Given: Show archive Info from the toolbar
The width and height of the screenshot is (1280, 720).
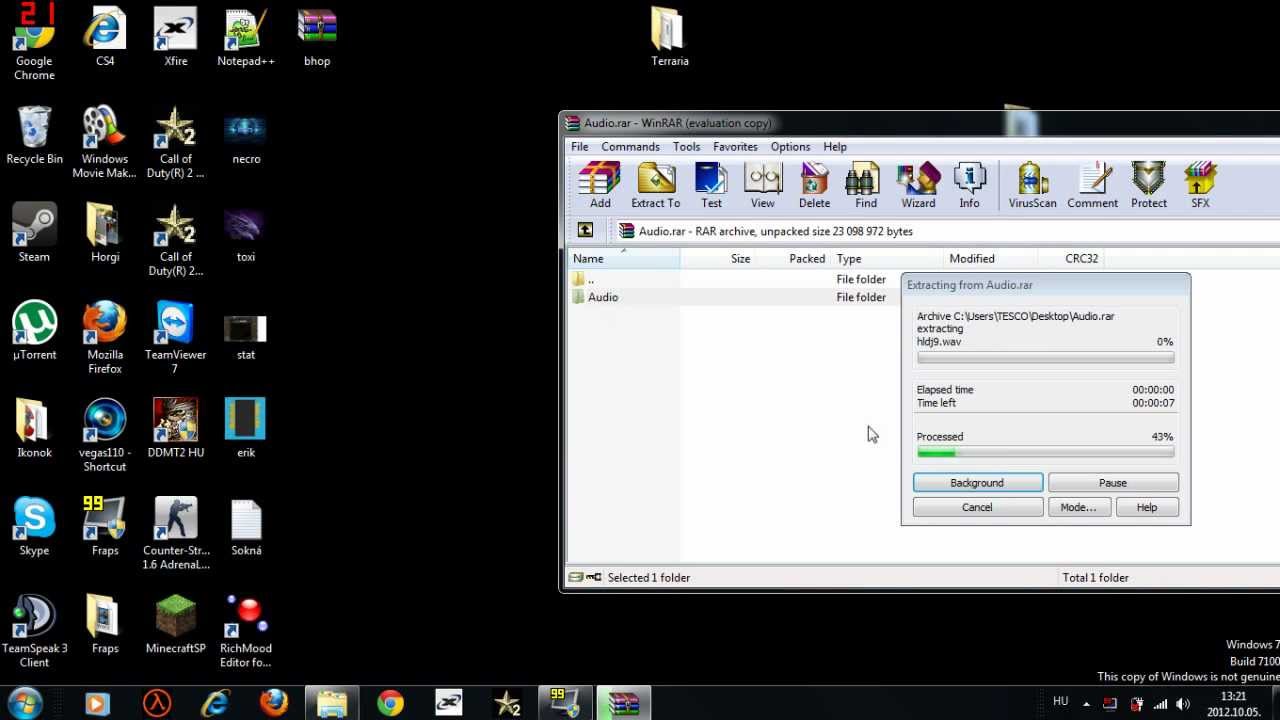Looking at the screenshot, I should 969,186.
